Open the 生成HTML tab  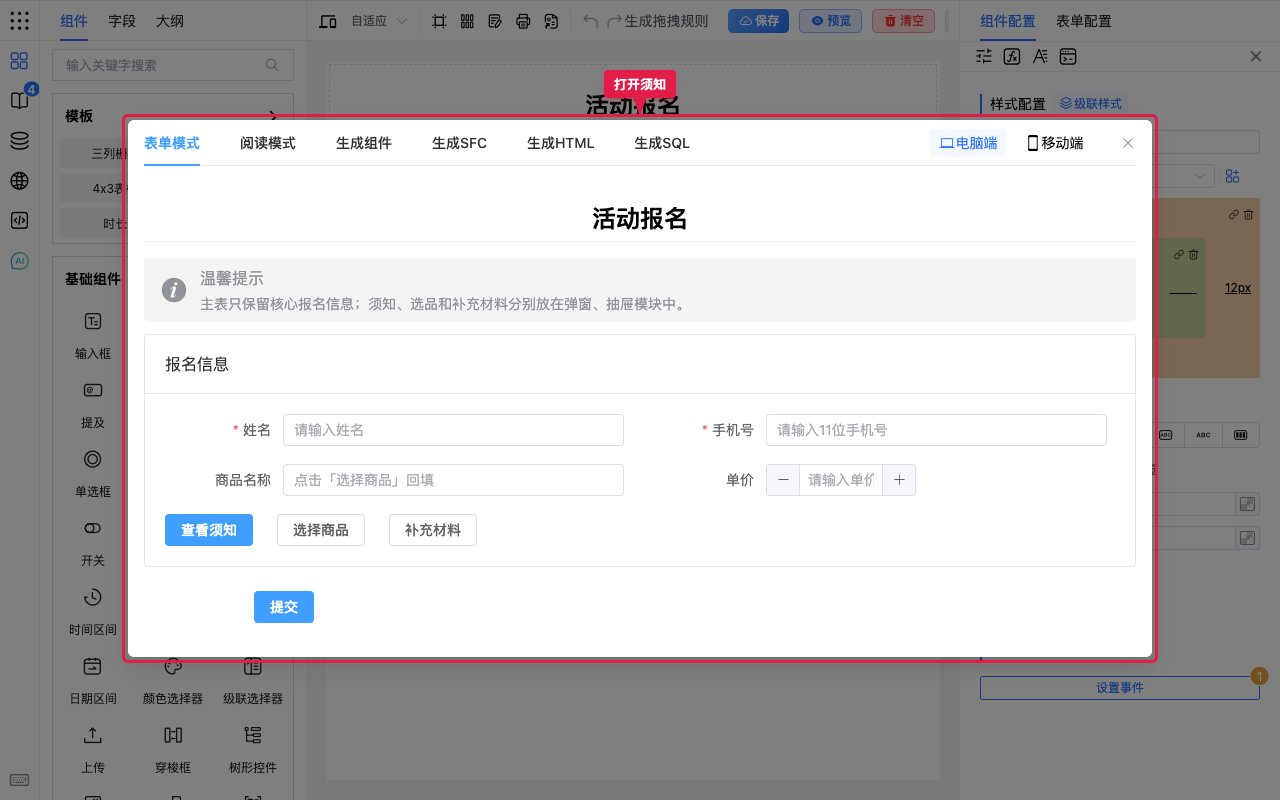pyautogui.click(x=561, y=143)
